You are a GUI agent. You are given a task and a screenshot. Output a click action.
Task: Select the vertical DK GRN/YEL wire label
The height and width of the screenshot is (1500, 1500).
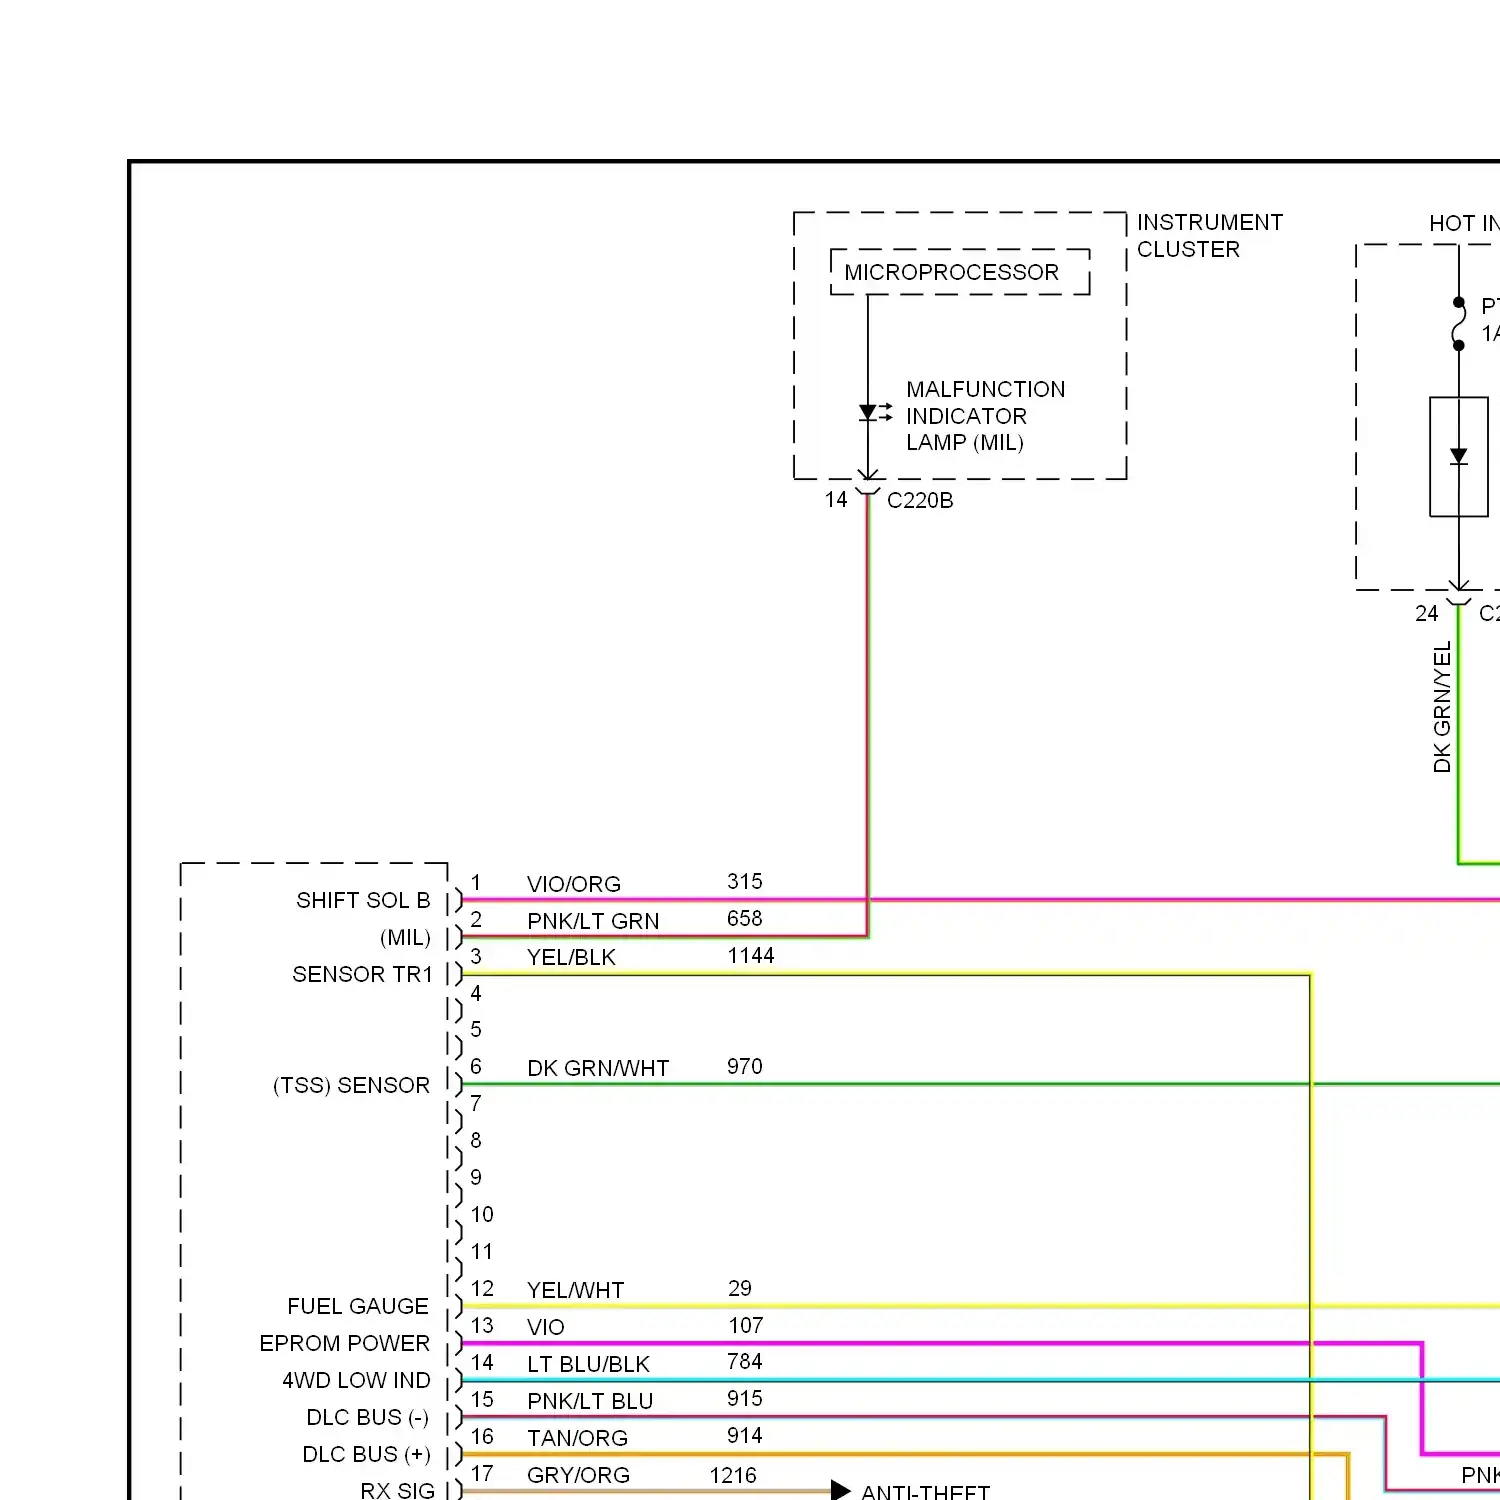coord(1441,707)
